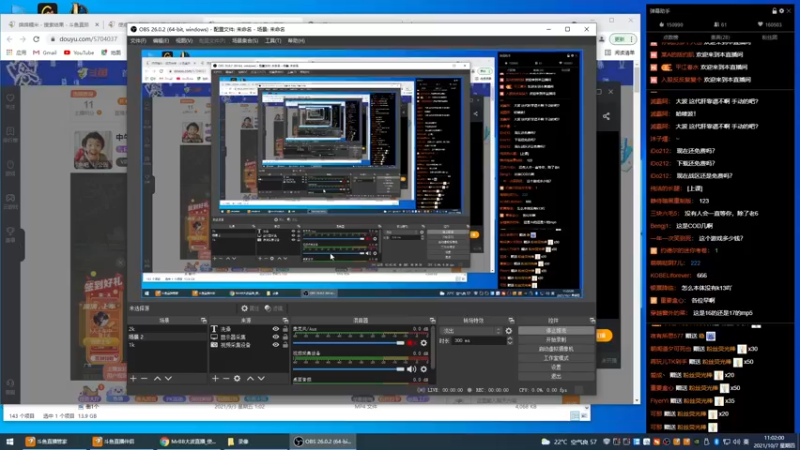Viewport: 800px width, 450px height.
Task: Click the stop streaming button in controls
Action: point(556,331)
